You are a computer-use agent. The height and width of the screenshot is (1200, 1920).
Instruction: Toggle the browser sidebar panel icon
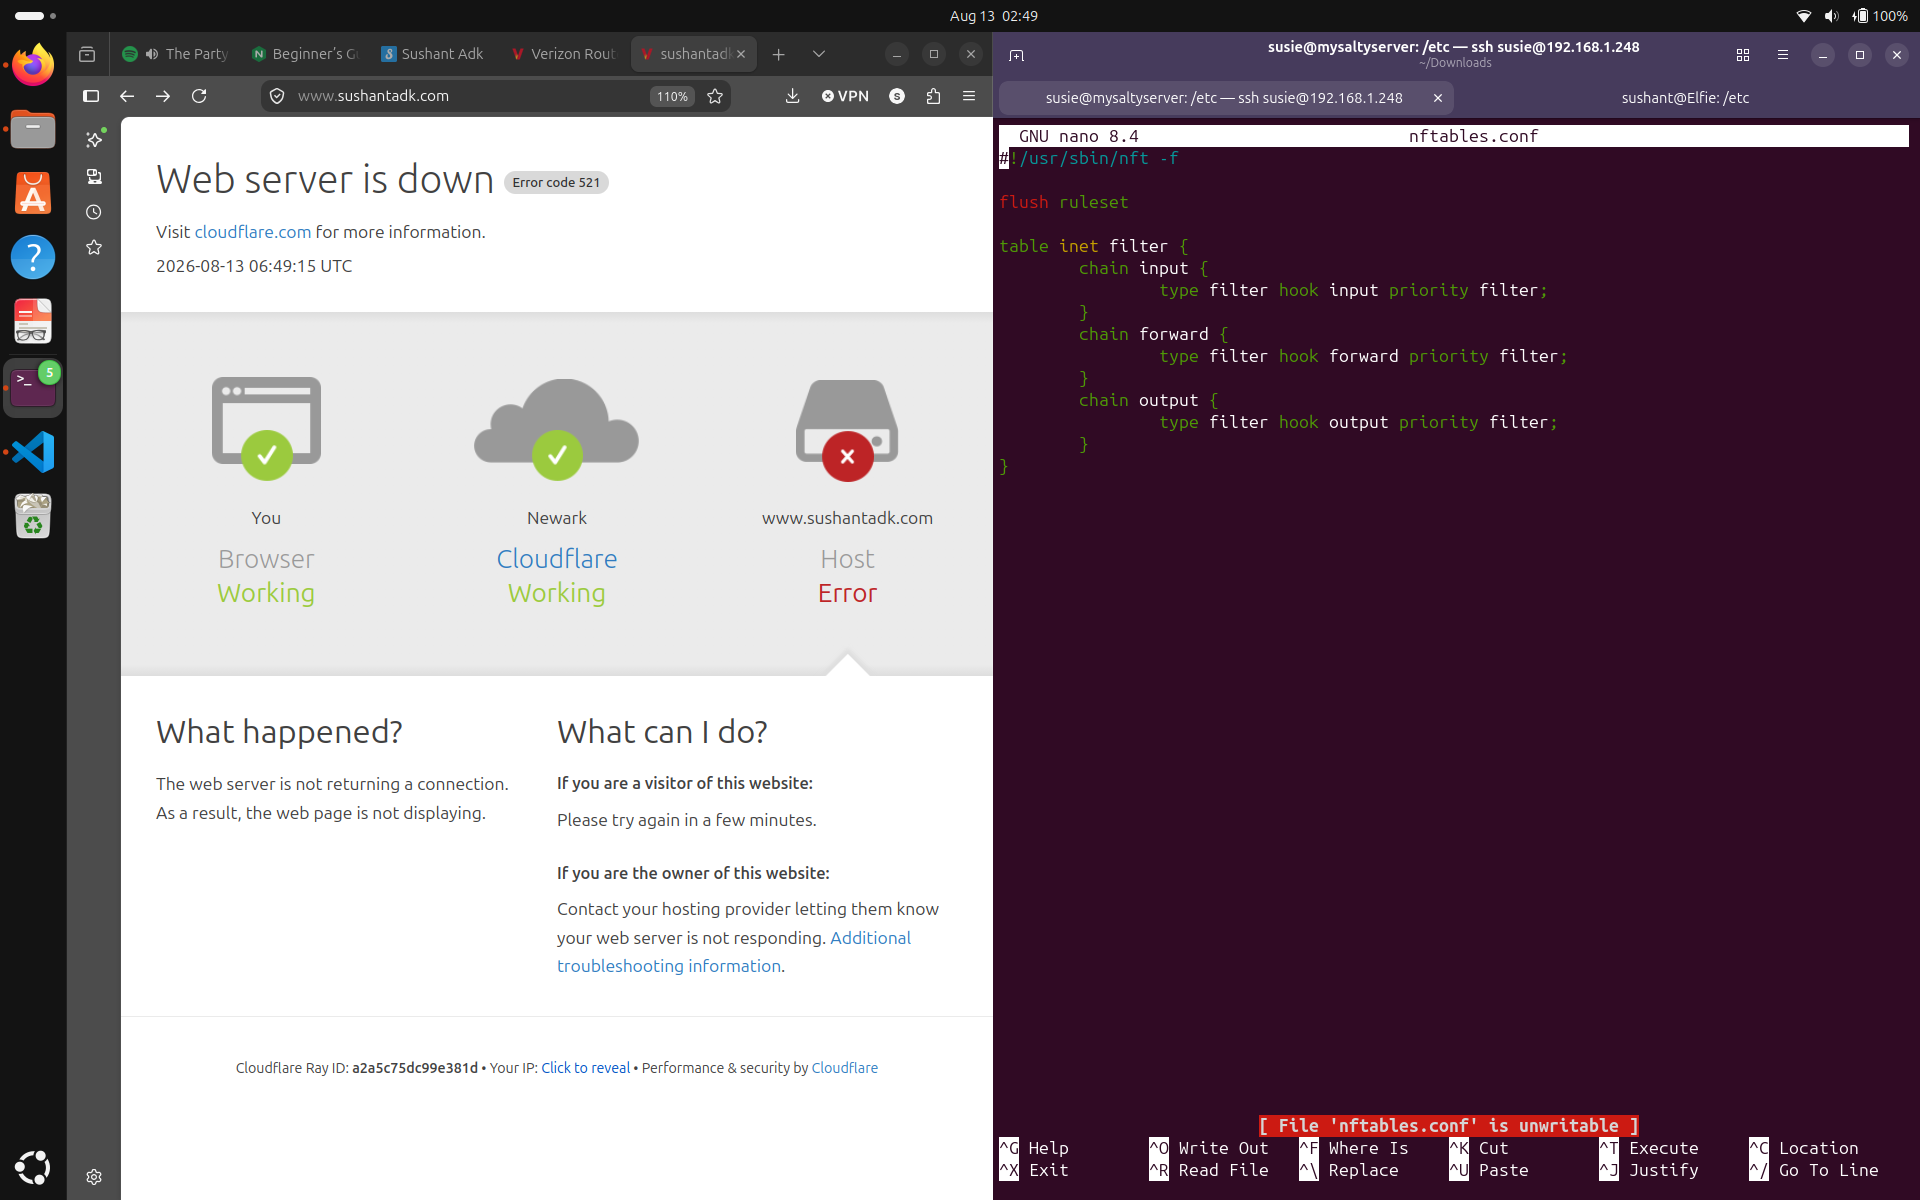pyautogui.click(x=91, y=96)
